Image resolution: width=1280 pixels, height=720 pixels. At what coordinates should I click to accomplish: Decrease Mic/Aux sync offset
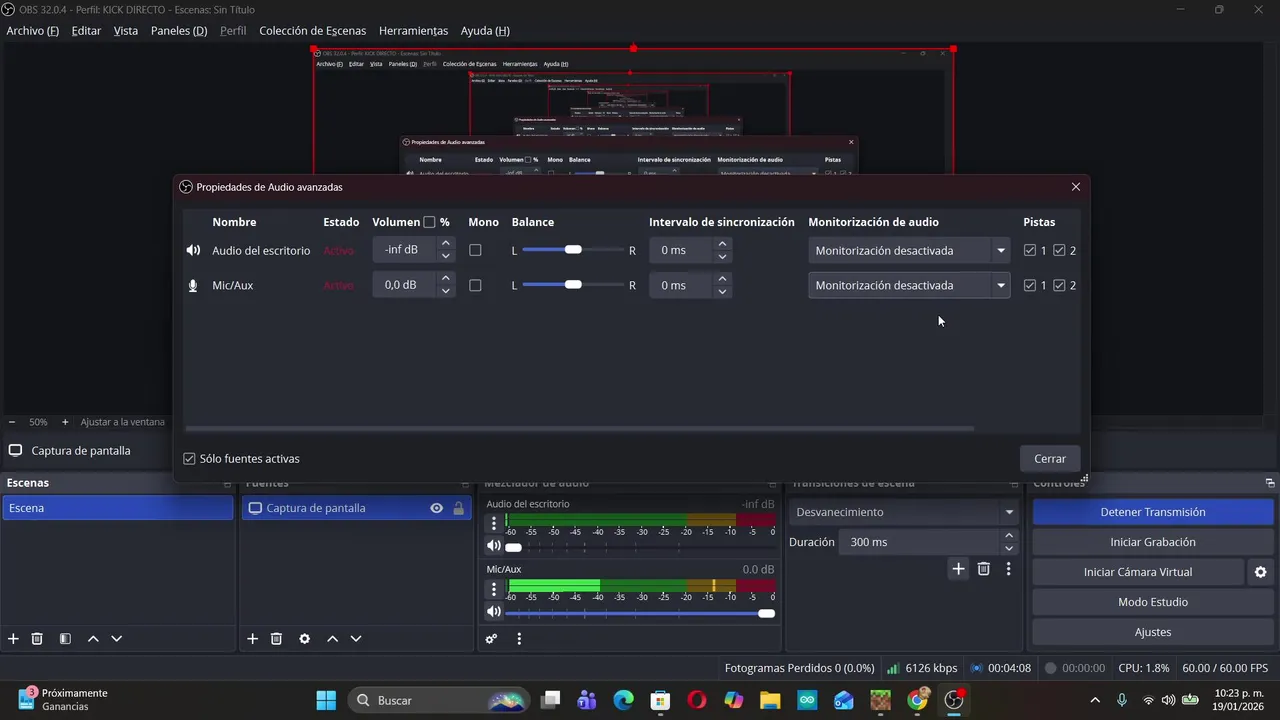click(722, 292)
